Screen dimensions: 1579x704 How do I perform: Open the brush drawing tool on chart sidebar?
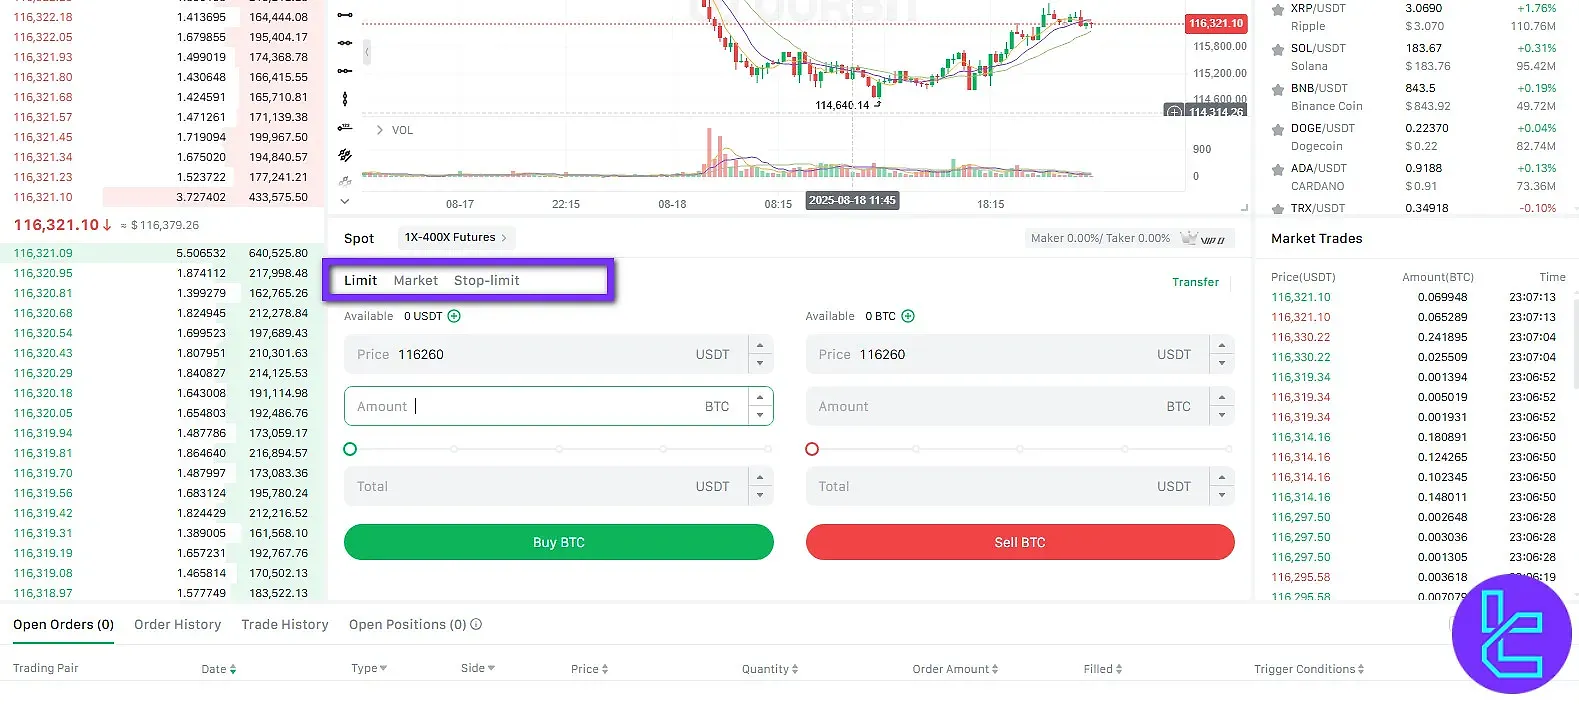[x=344, y=155]
